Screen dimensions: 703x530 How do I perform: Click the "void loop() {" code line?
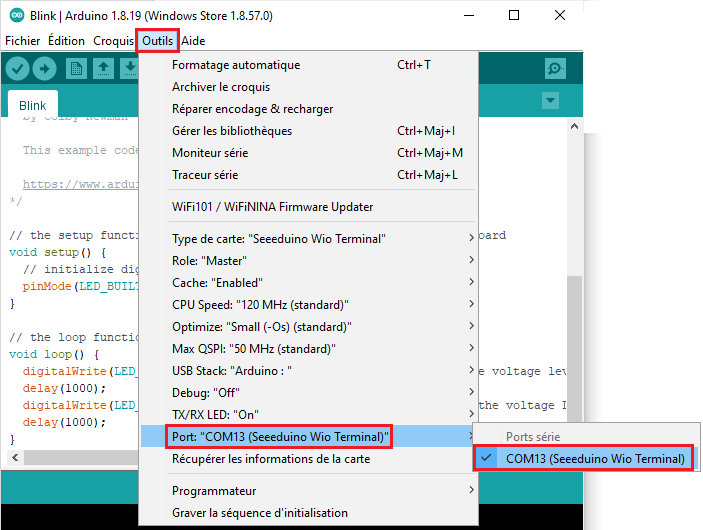(x=54, y=354)
